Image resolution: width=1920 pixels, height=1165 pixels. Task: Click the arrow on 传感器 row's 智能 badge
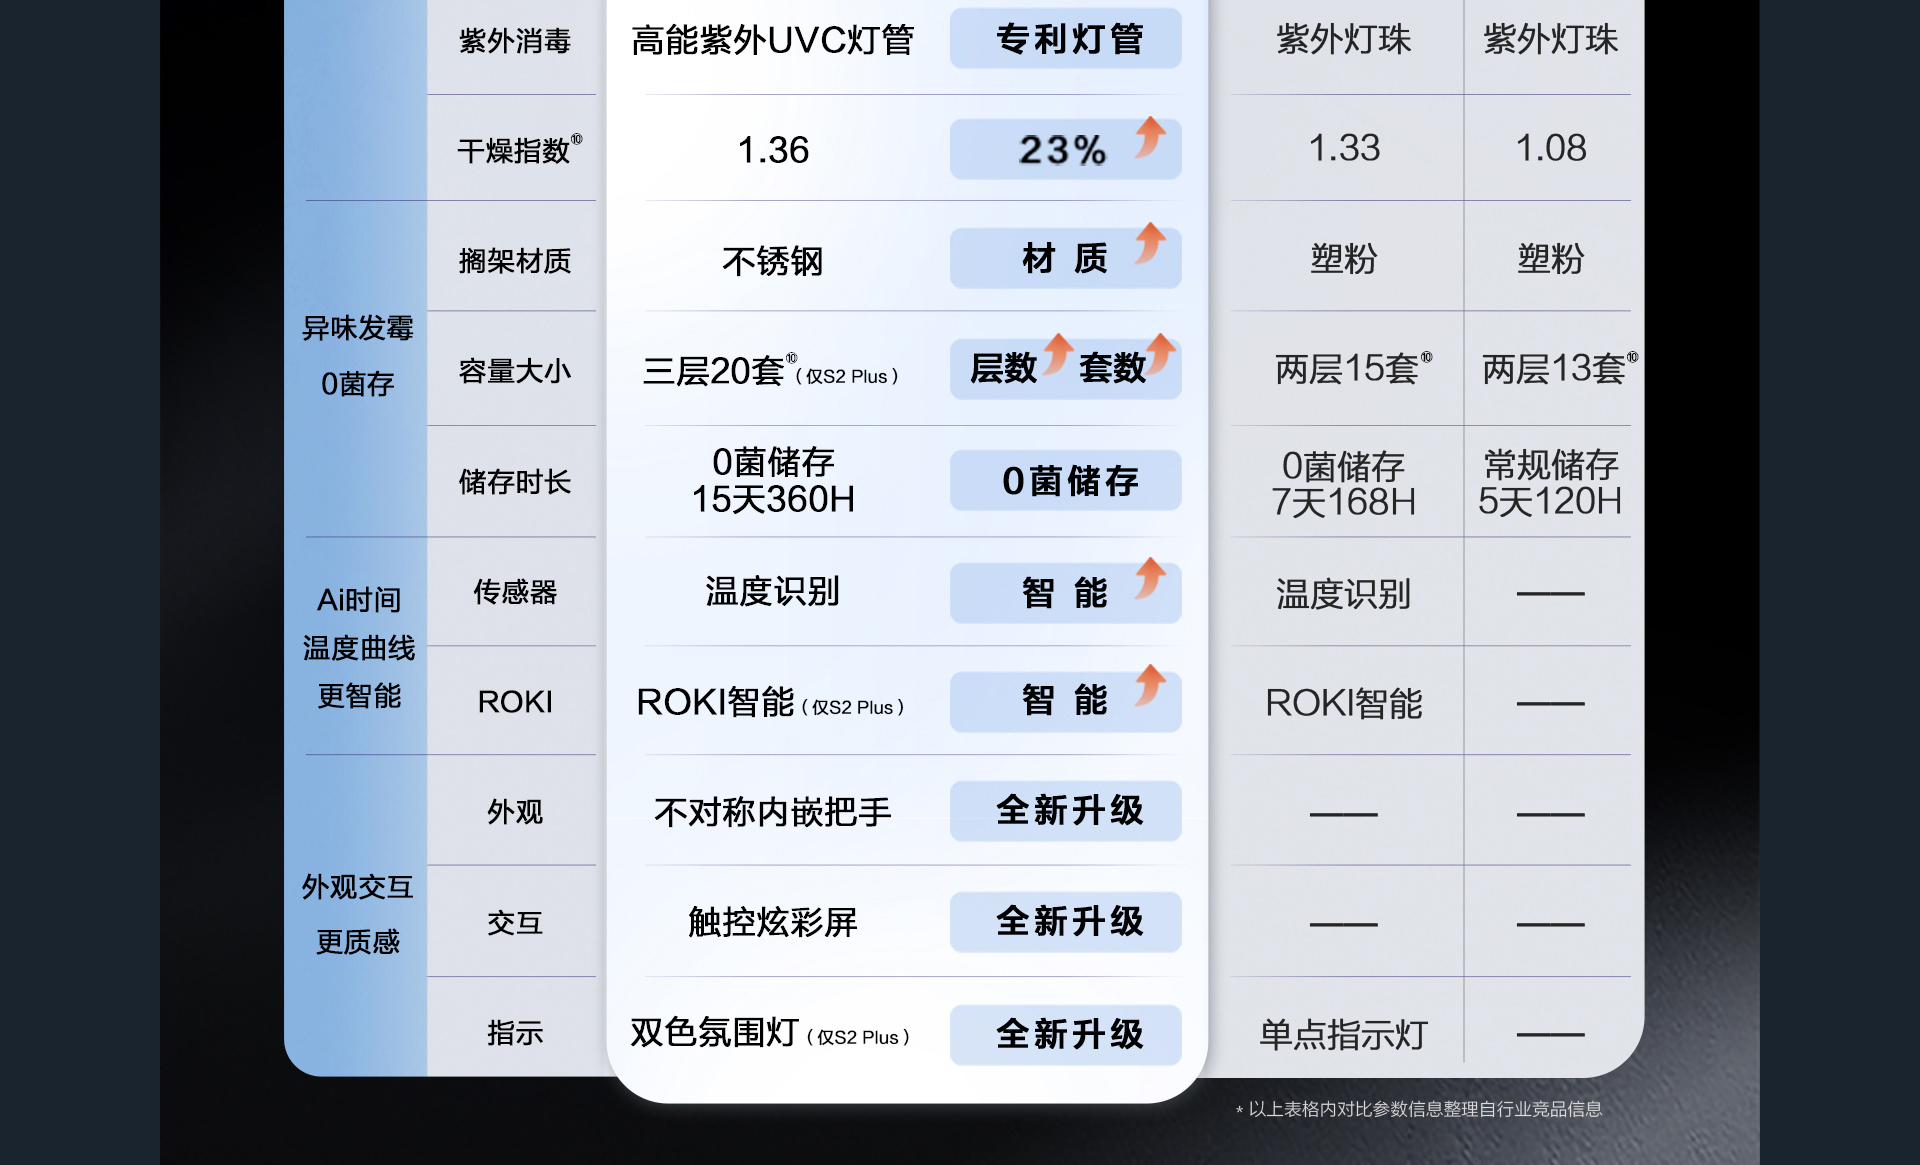1150,578
